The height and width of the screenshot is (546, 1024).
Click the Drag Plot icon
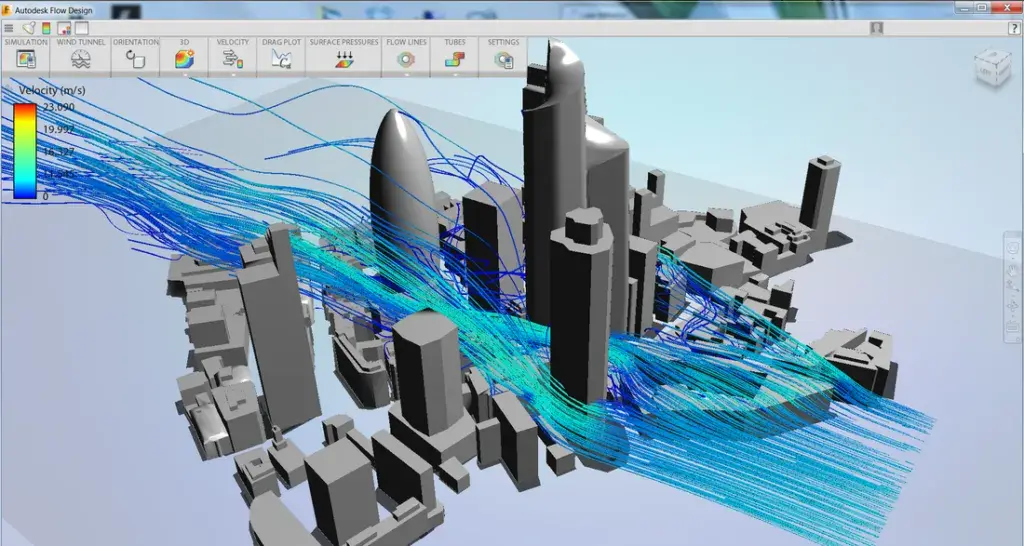(x=279, y=59)
